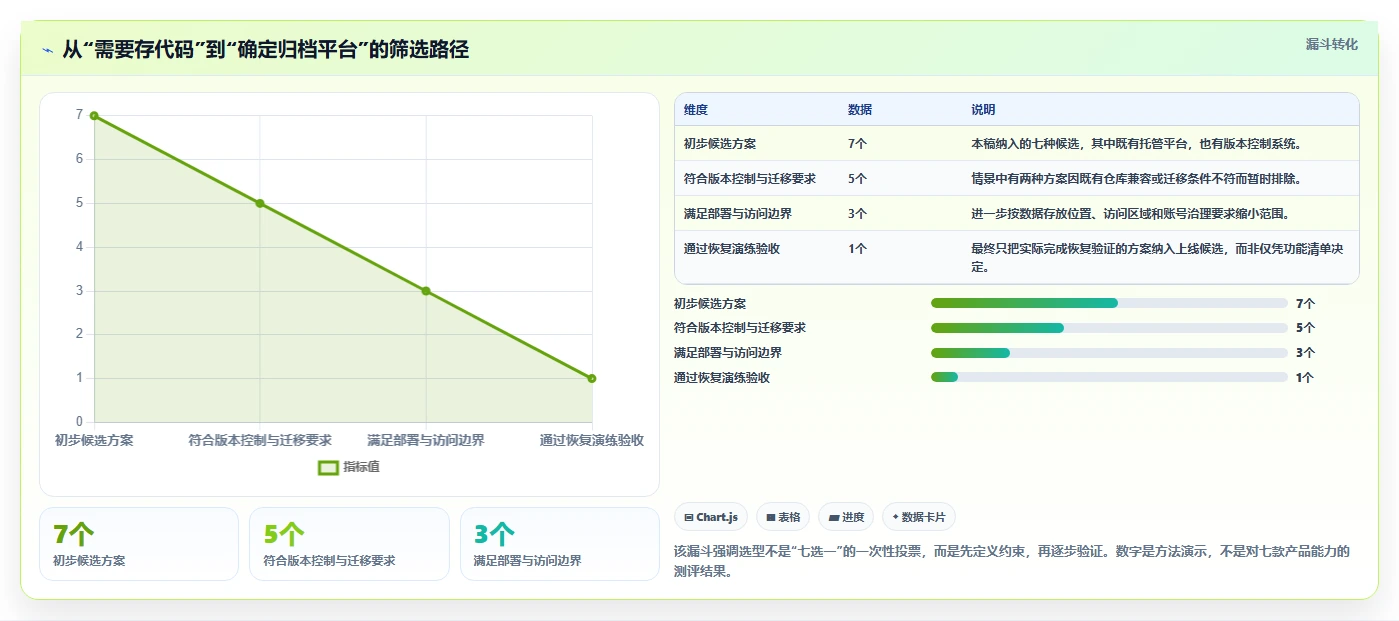
Task: Click y-axis tick label 0
Action: 79,422
